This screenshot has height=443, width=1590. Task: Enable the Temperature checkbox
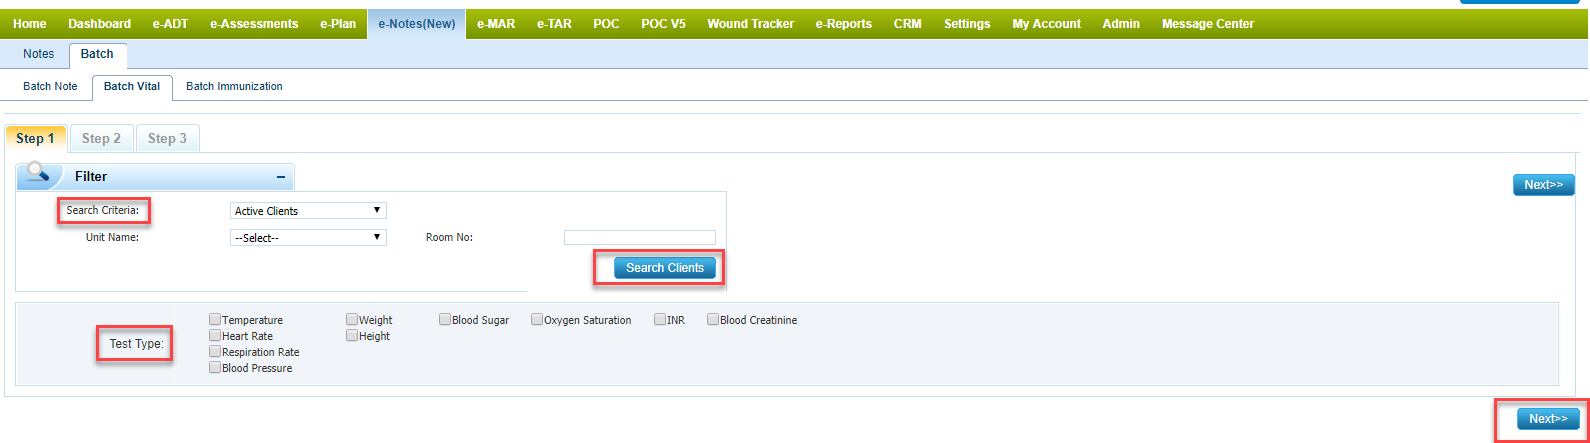(x=215, y=320)
